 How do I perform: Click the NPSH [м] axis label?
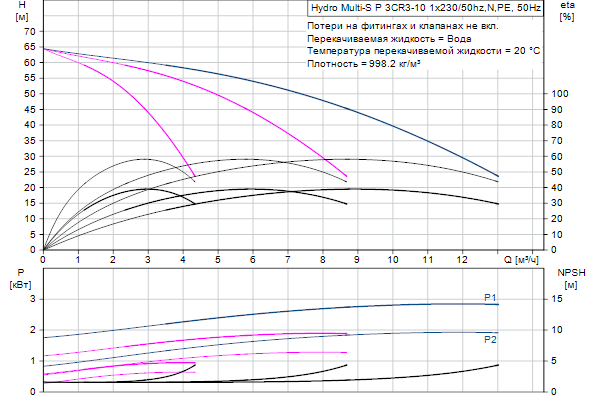click(x=571, y=278)
